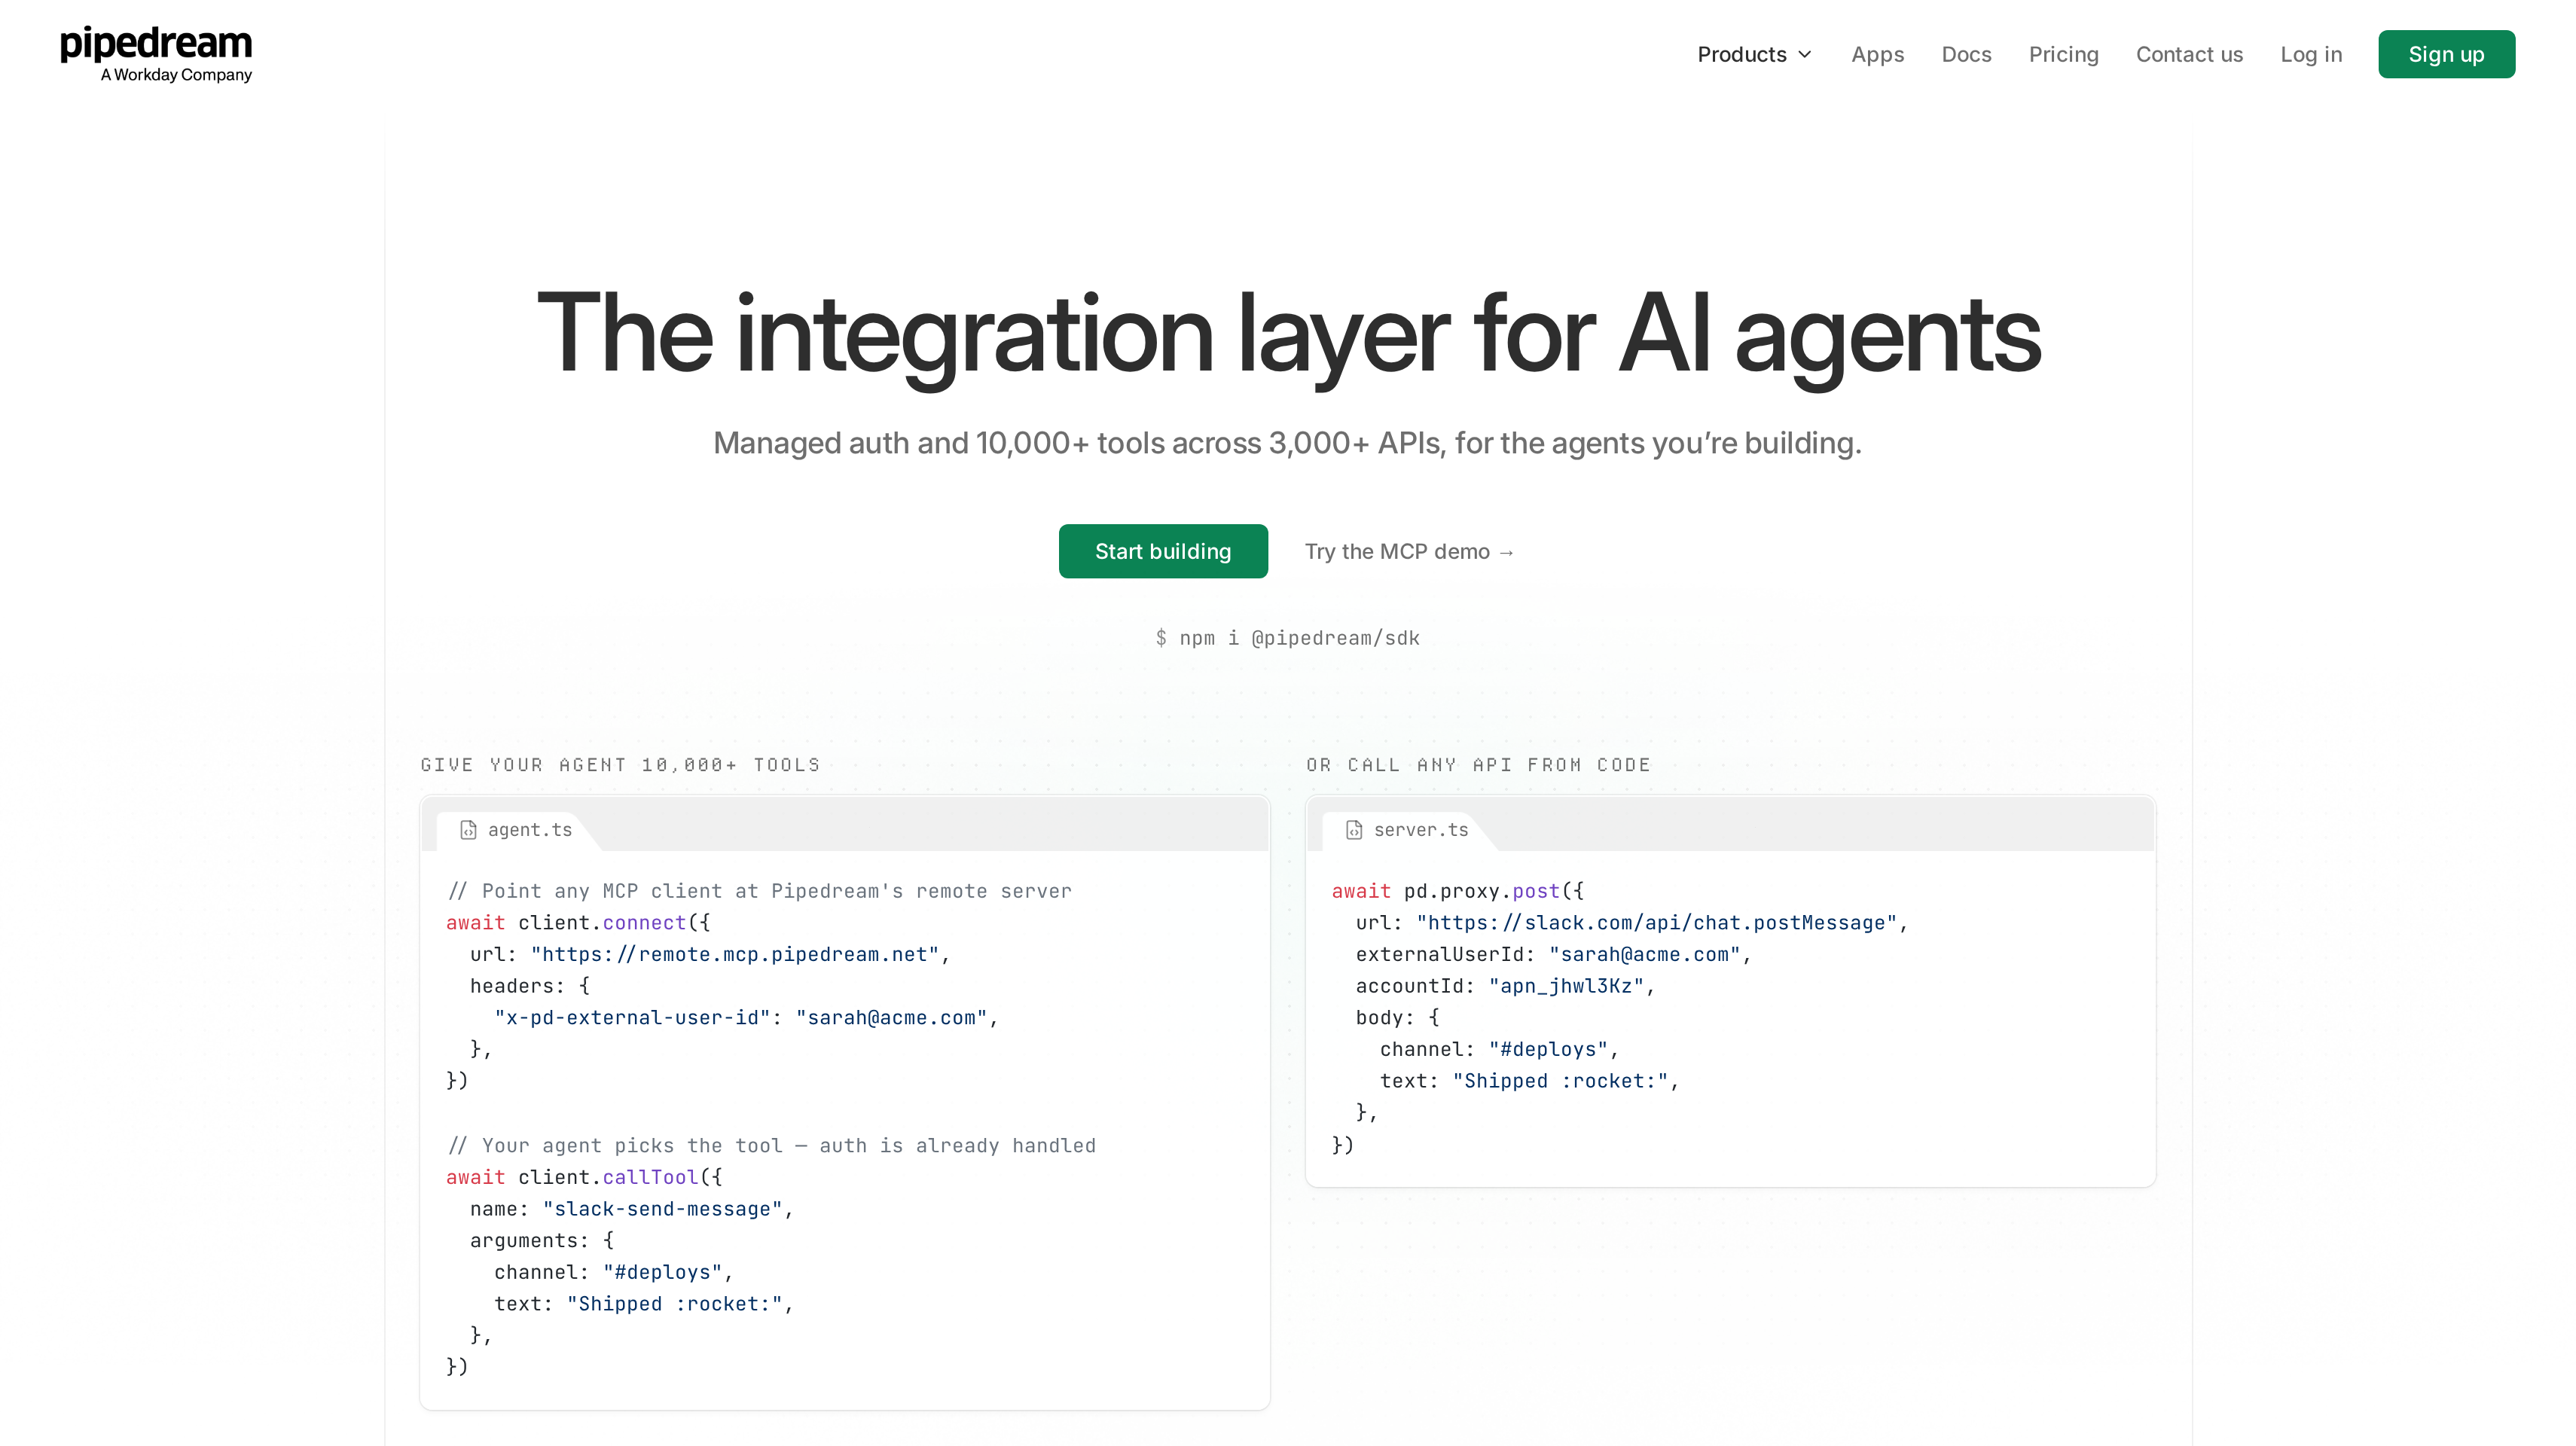Click the agent.ts file icon
The image size is (2576, 1446).
(x=468, y=830)
